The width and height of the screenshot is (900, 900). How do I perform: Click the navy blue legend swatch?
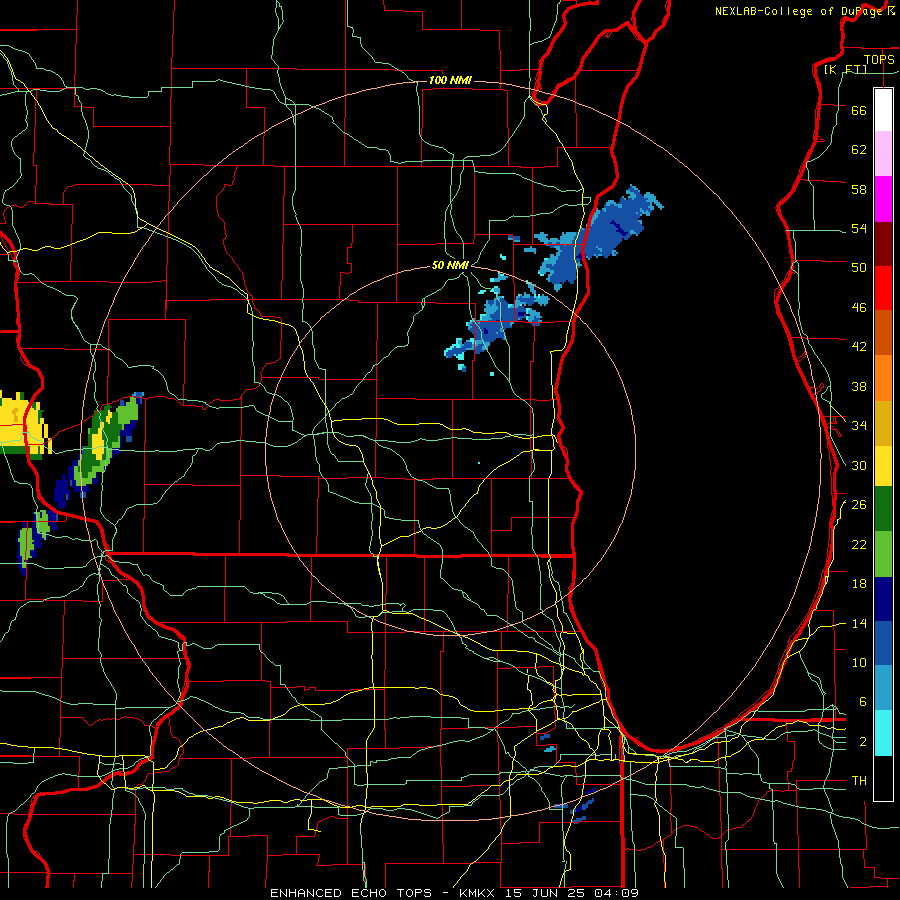883,599
